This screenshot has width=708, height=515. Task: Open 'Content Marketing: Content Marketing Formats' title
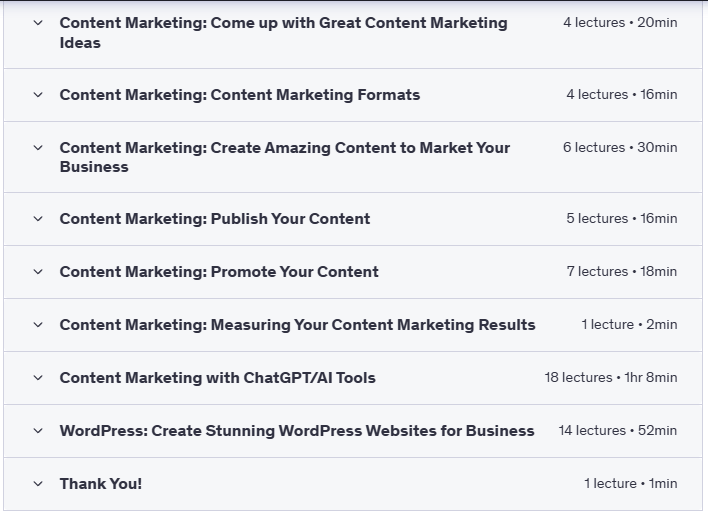point(240,95)
